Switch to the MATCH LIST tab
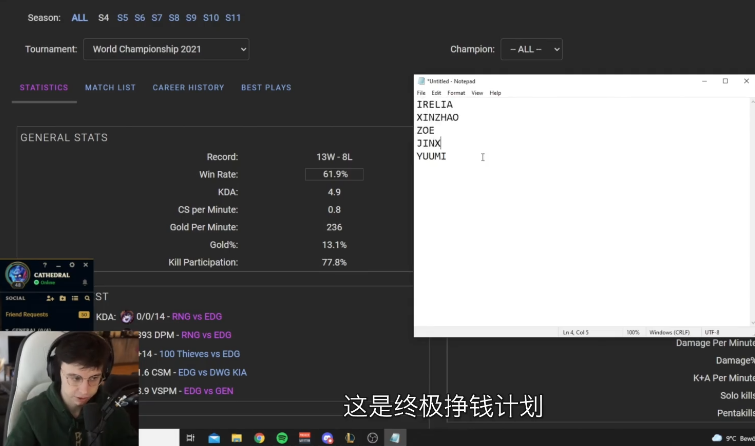Image resolution: width=755 pixels, height=446 pixels. point(110,88)
